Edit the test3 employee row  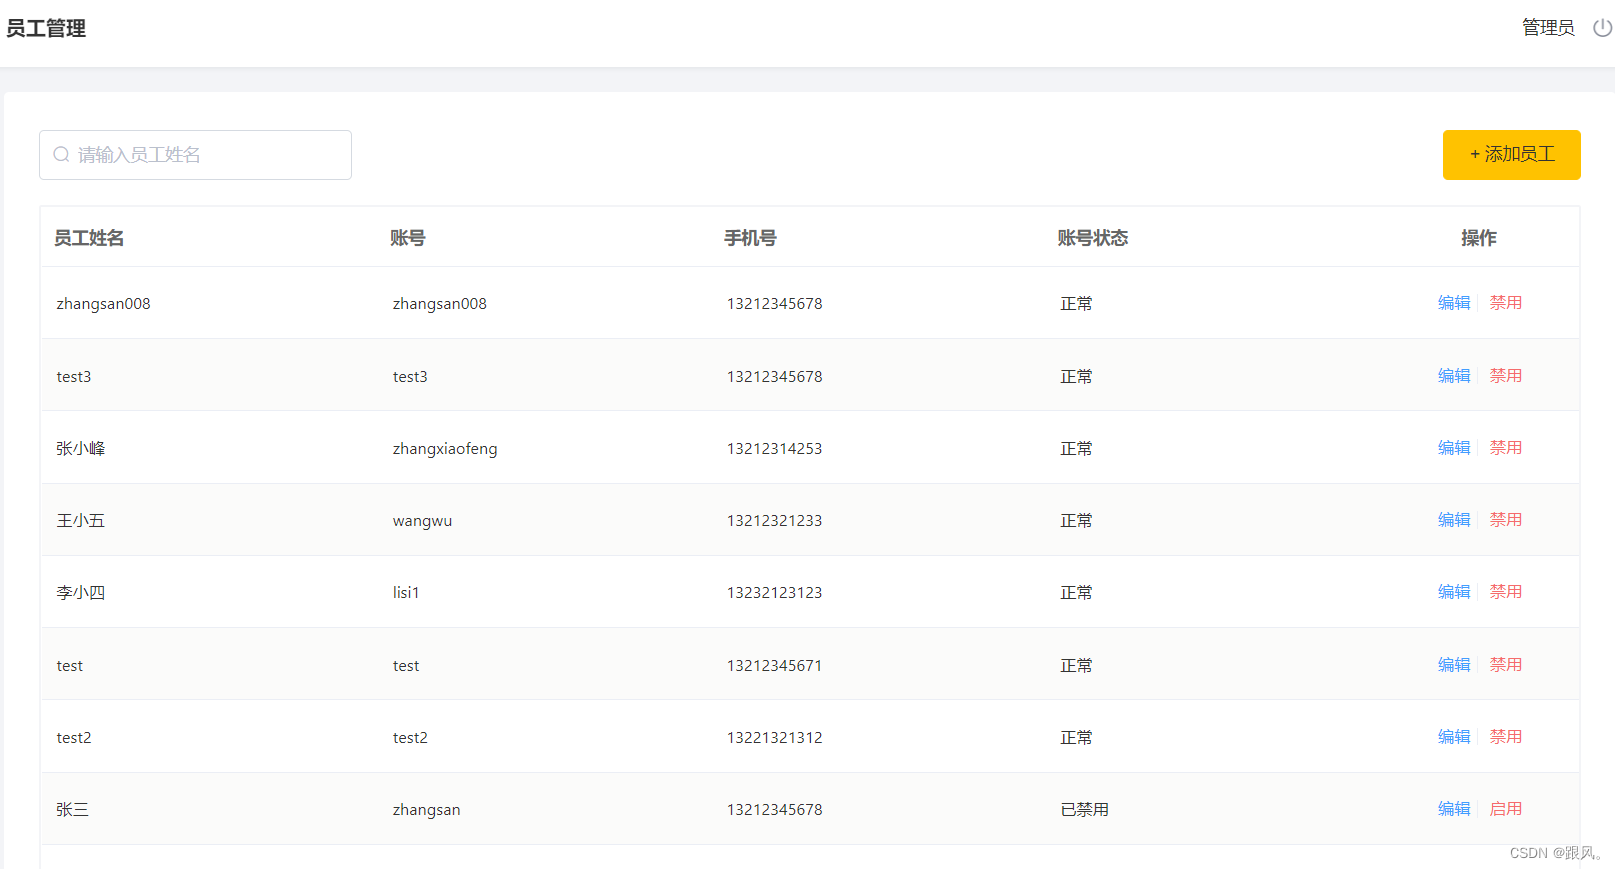(x=1454, y=376)
